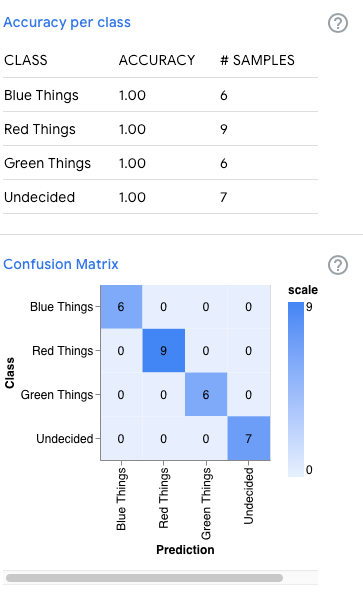Select the Green Things table row

[160, 163]
